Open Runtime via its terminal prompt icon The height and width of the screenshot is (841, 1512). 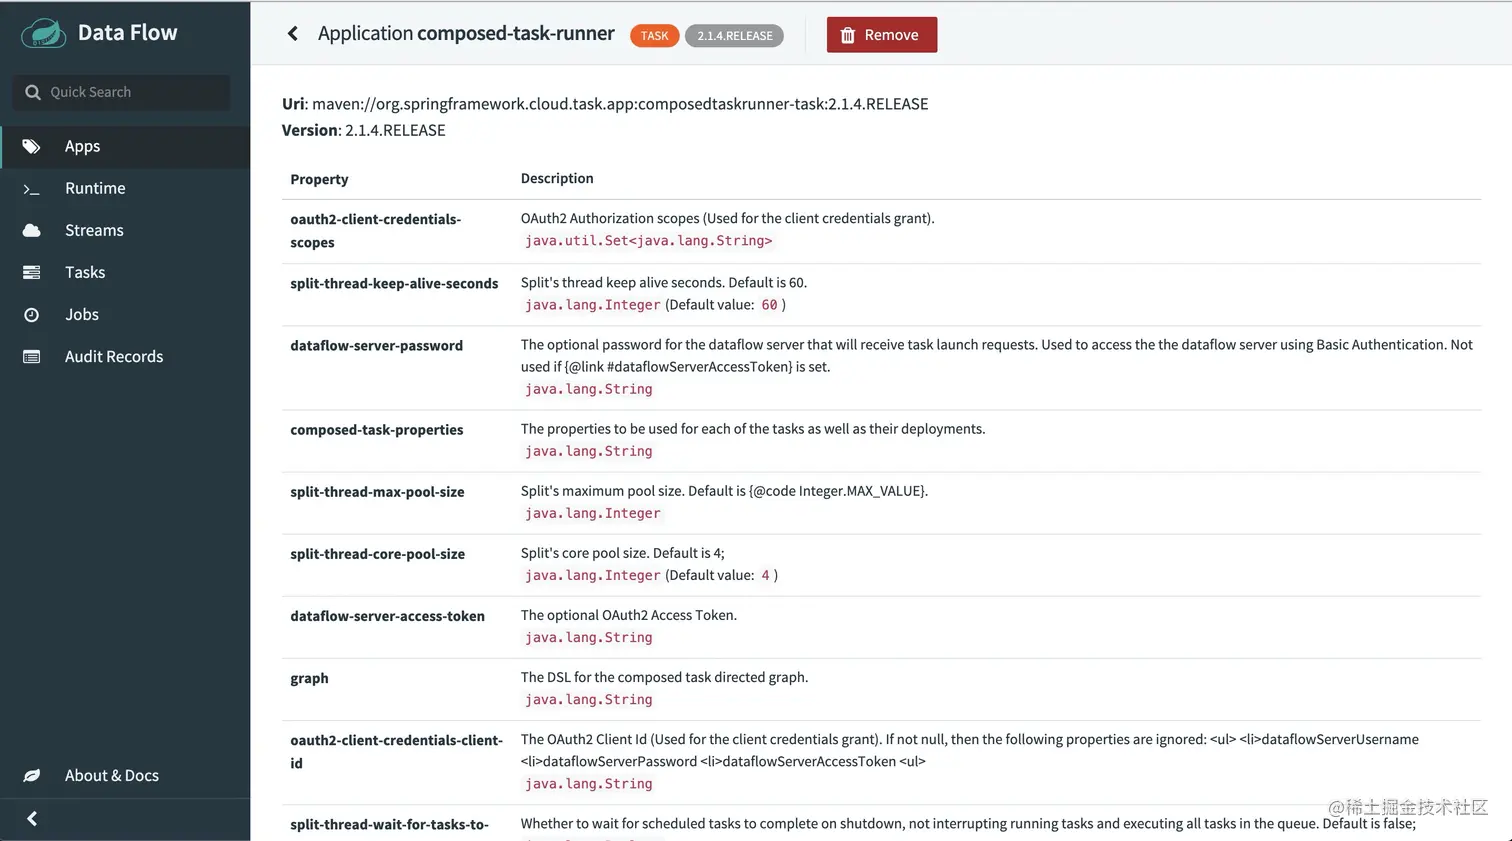[32, 189]
